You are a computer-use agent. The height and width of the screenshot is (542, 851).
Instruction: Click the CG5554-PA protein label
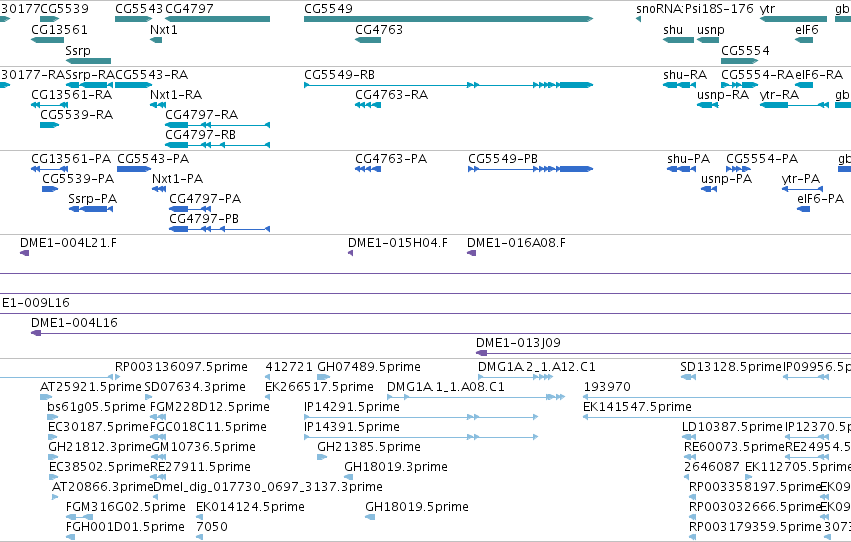[x=762, y=159]
